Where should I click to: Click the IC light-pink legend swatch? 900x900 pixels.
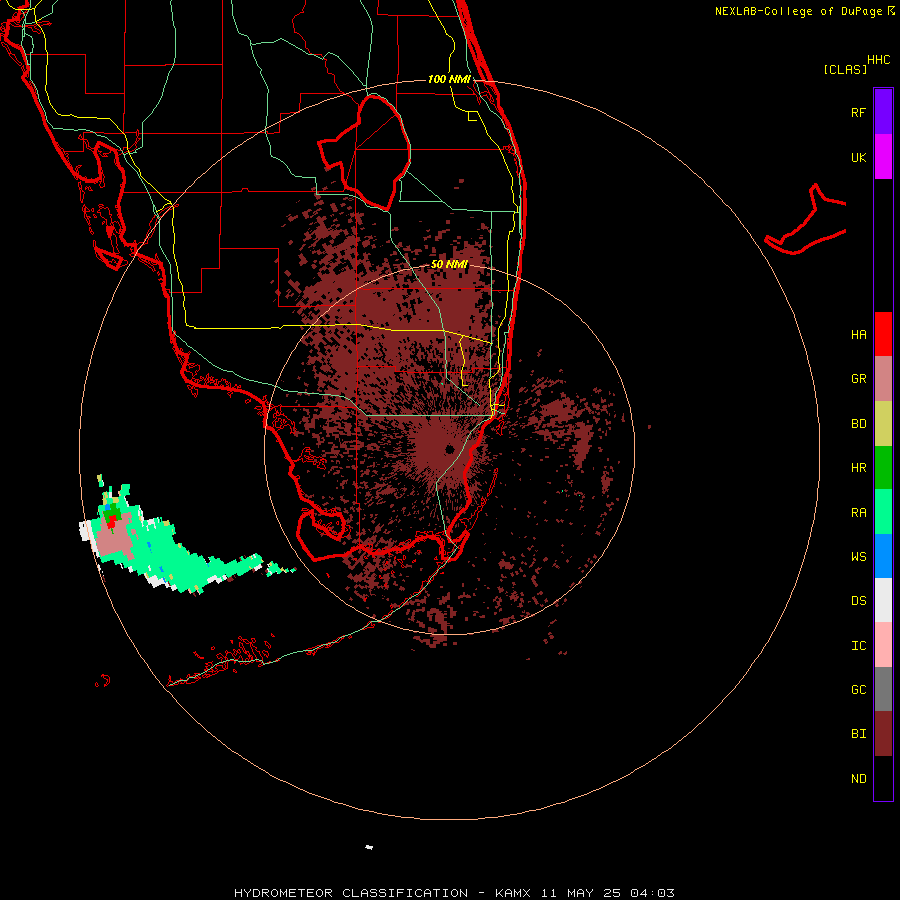pos(883,645)
